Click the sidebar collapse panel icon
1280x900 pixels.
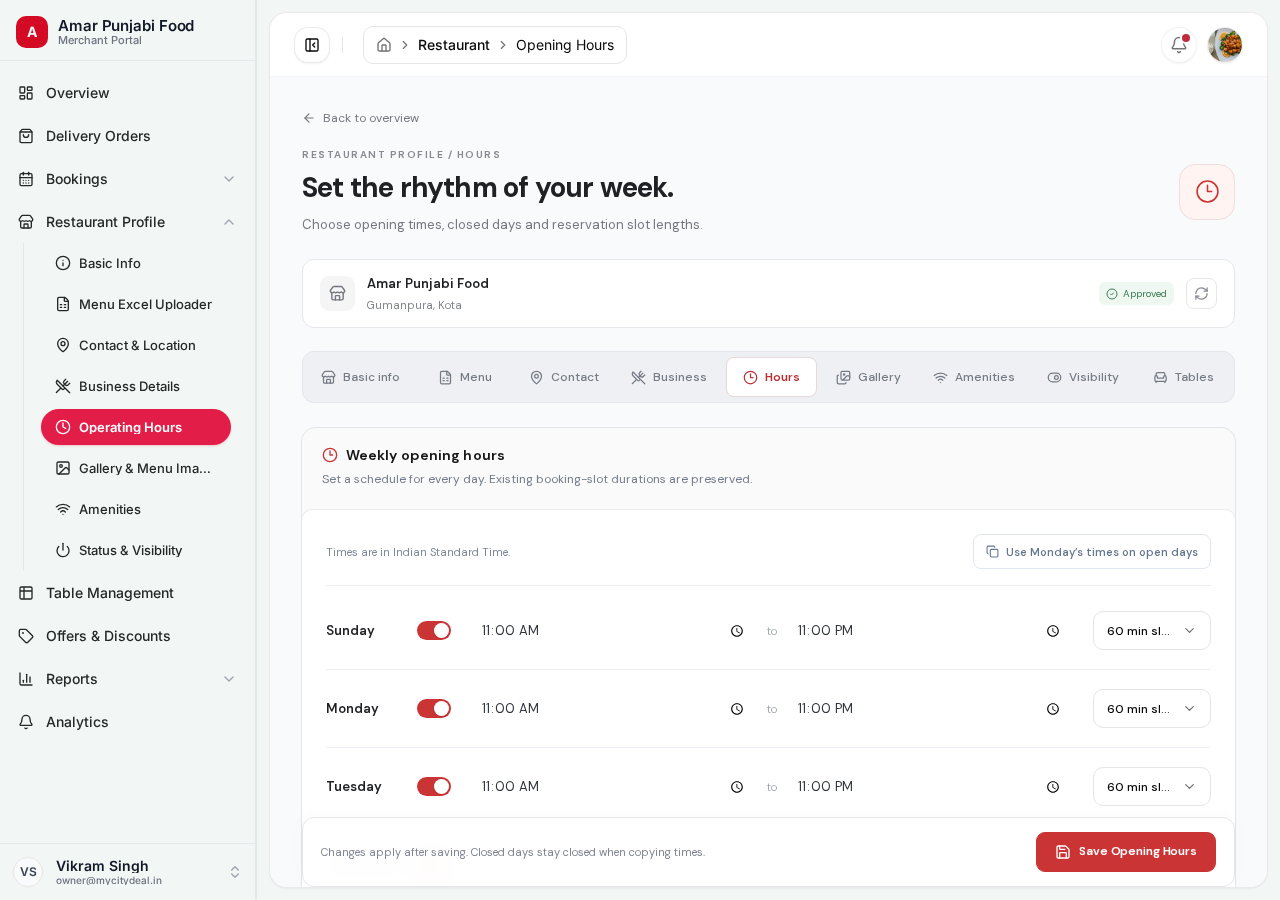point(312,45)
